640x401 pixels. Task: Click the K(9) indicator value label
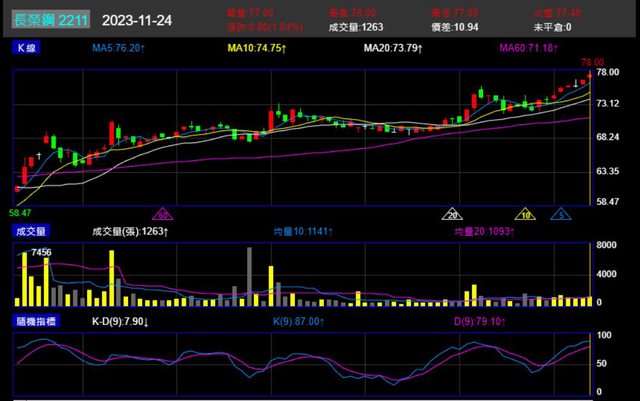(300, 321)
